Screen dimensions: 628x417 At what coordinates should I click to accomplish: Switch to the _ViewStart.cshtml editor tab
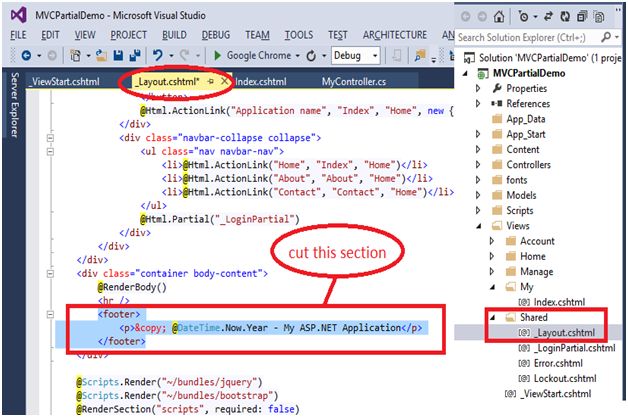point(64,82)
